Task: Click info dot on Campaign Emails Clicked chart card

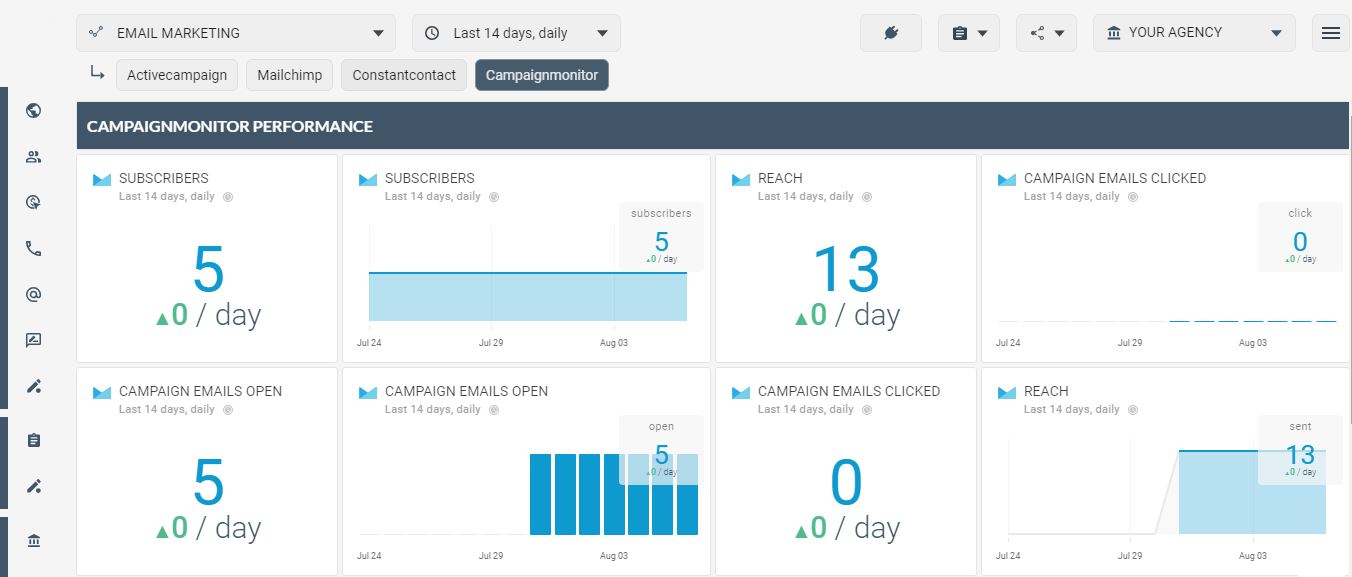Action: 1132,197
